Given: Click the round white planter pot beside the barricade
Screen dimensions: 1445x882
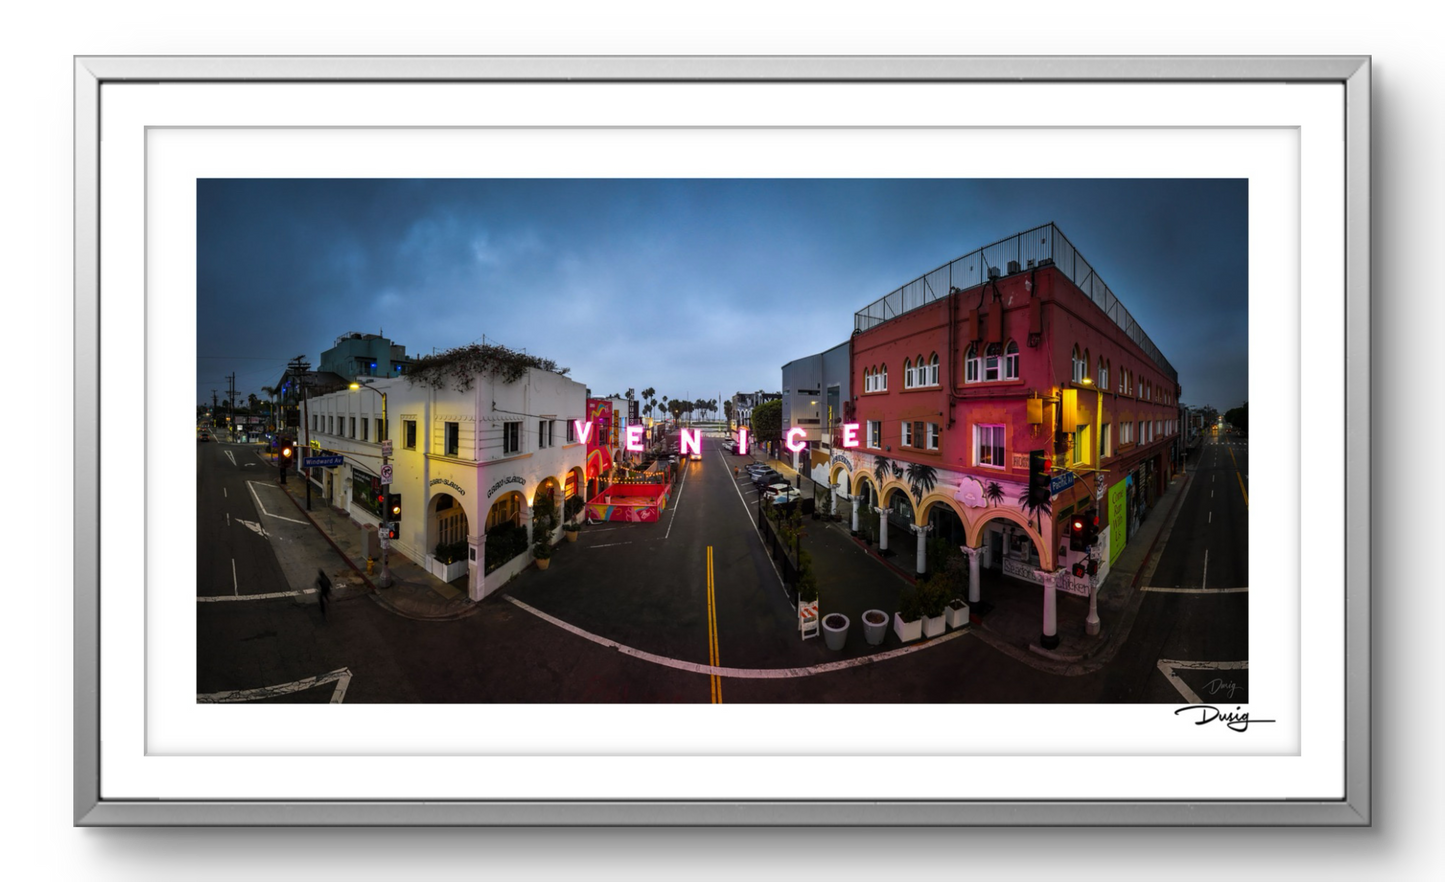Looking at the screenshot, I should click(835, 629).
